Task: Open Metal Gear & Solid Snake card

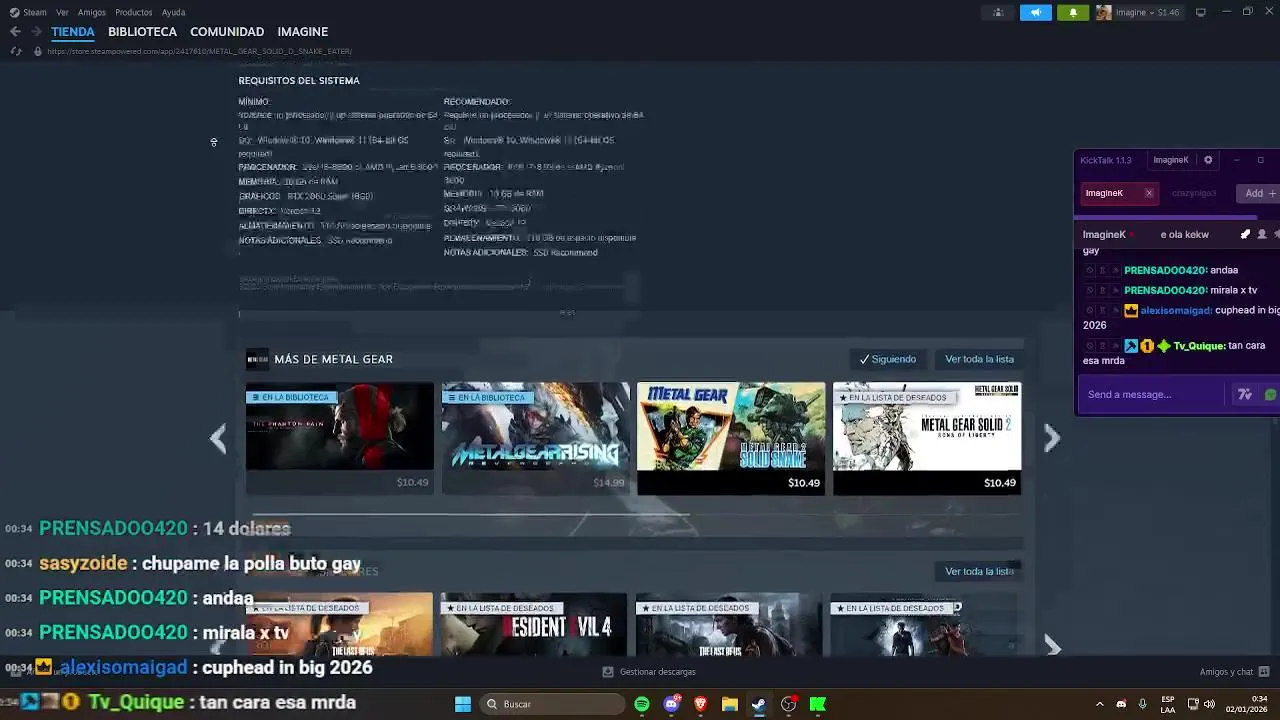Action: pos(731,438)
